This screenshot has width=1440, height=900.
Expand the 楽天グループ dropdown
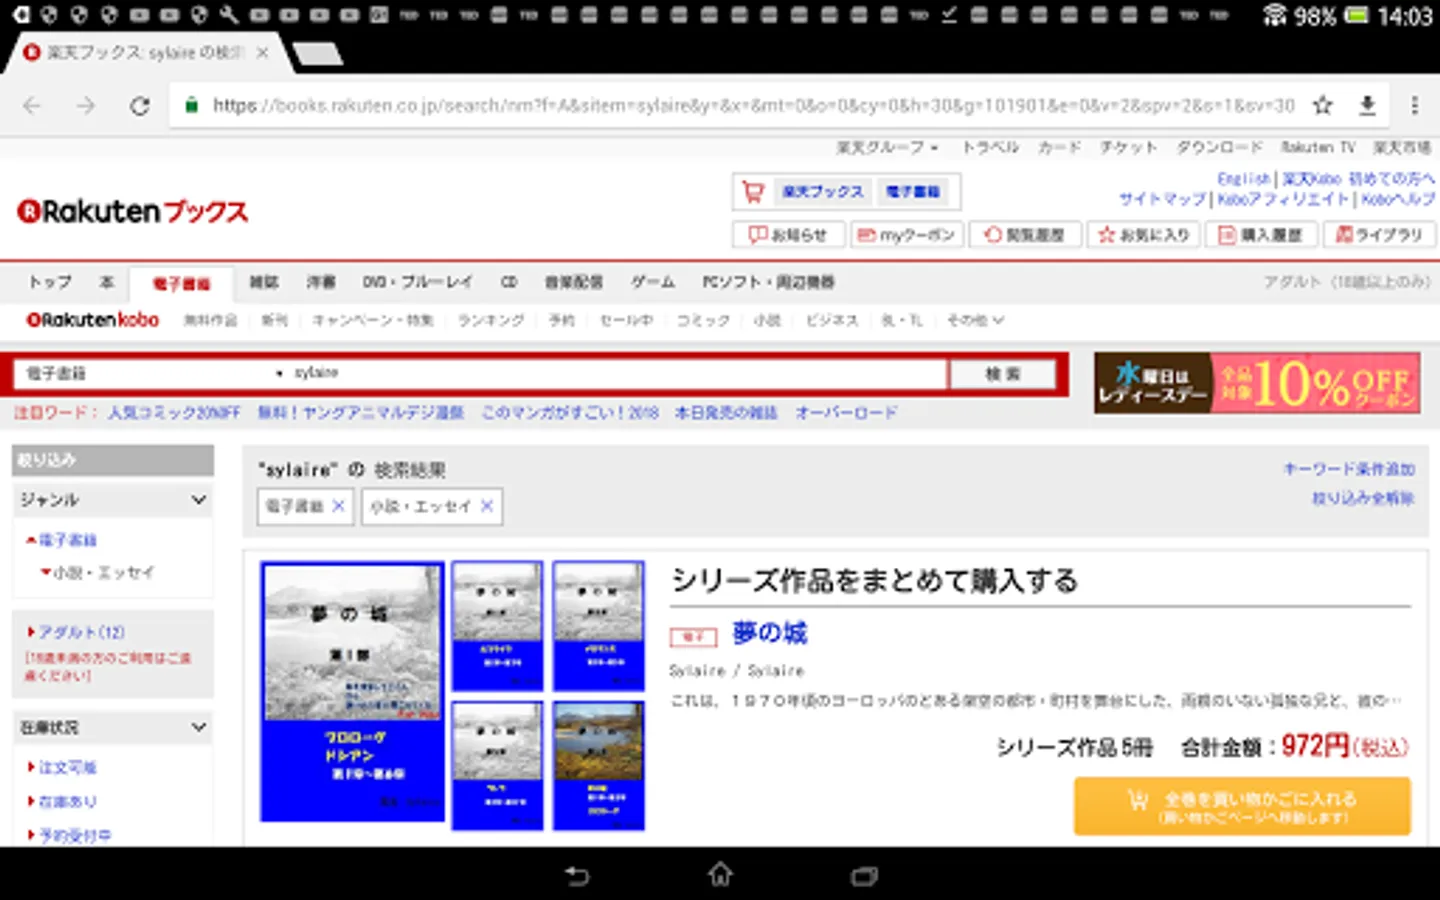(x=887, y=147)
